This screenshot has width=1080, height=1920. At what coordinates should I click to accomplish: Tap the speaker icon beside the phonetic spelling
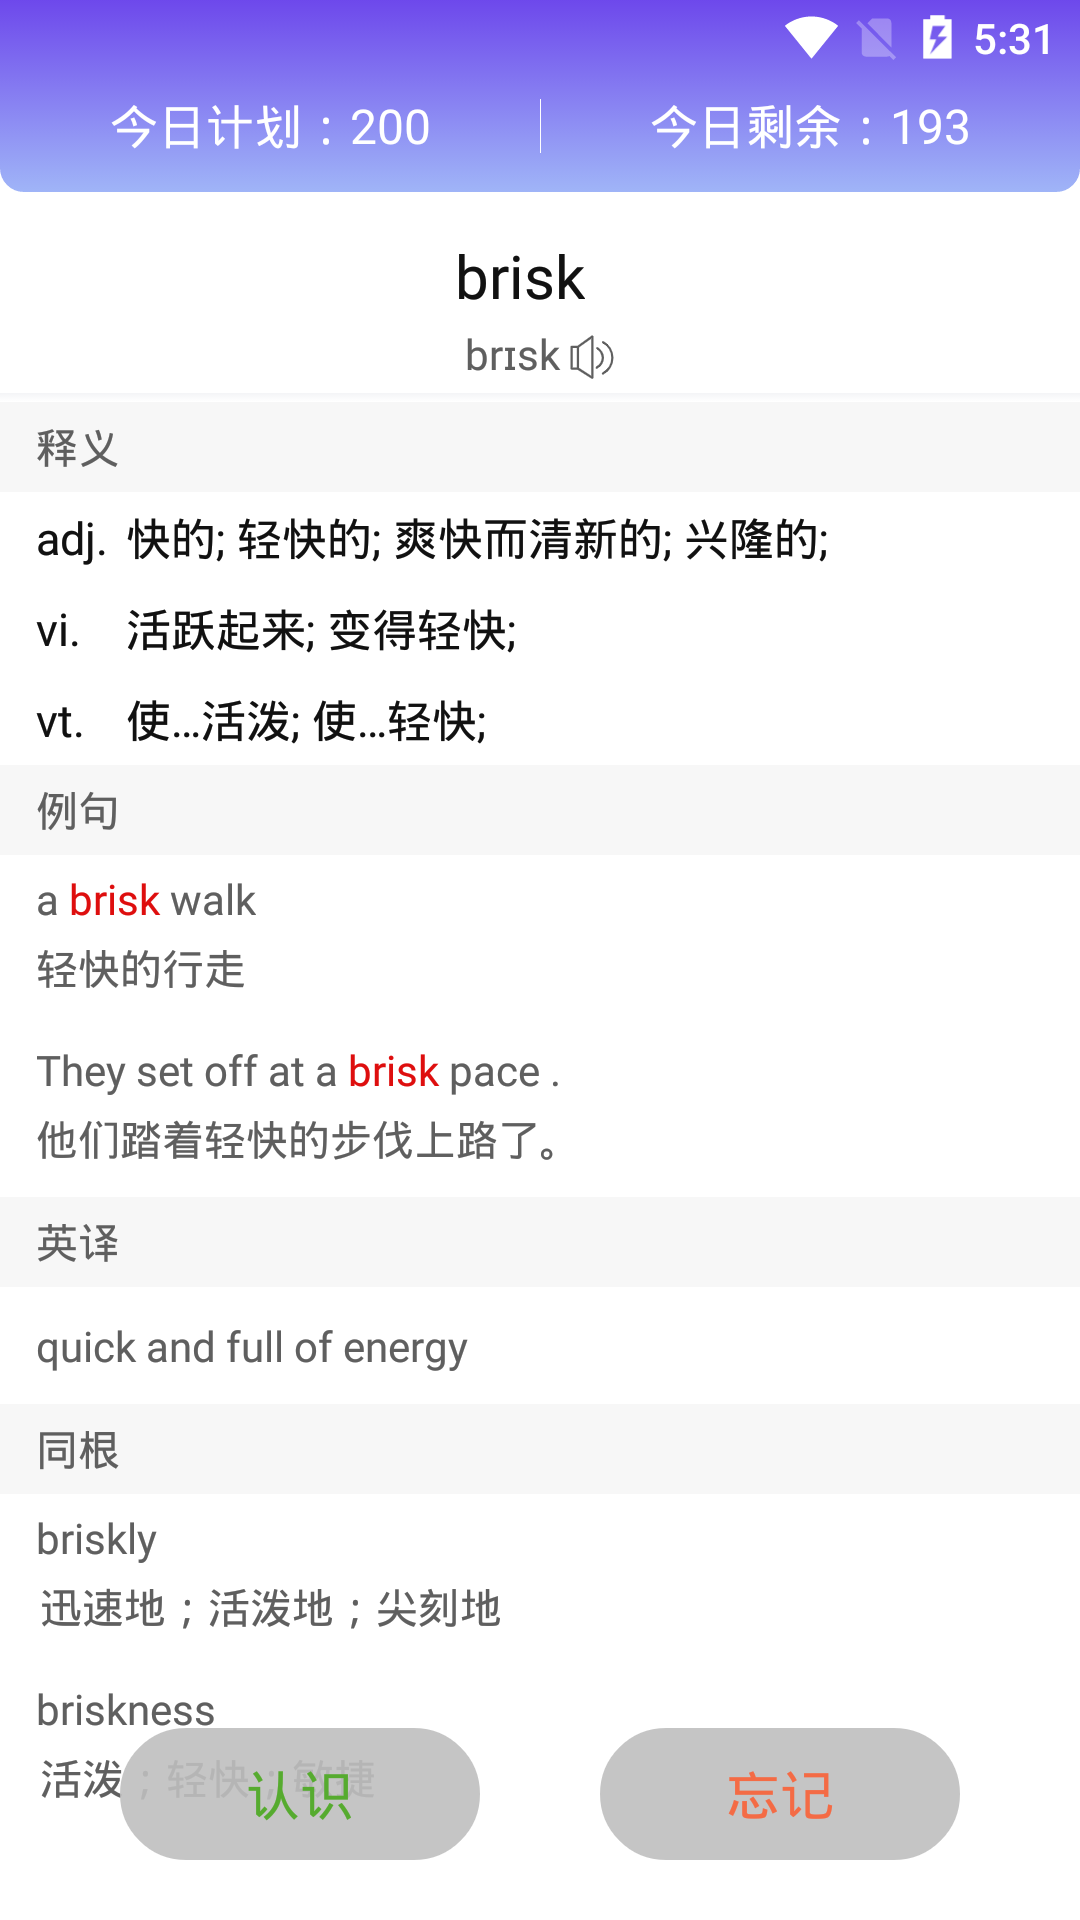[592, 355]
